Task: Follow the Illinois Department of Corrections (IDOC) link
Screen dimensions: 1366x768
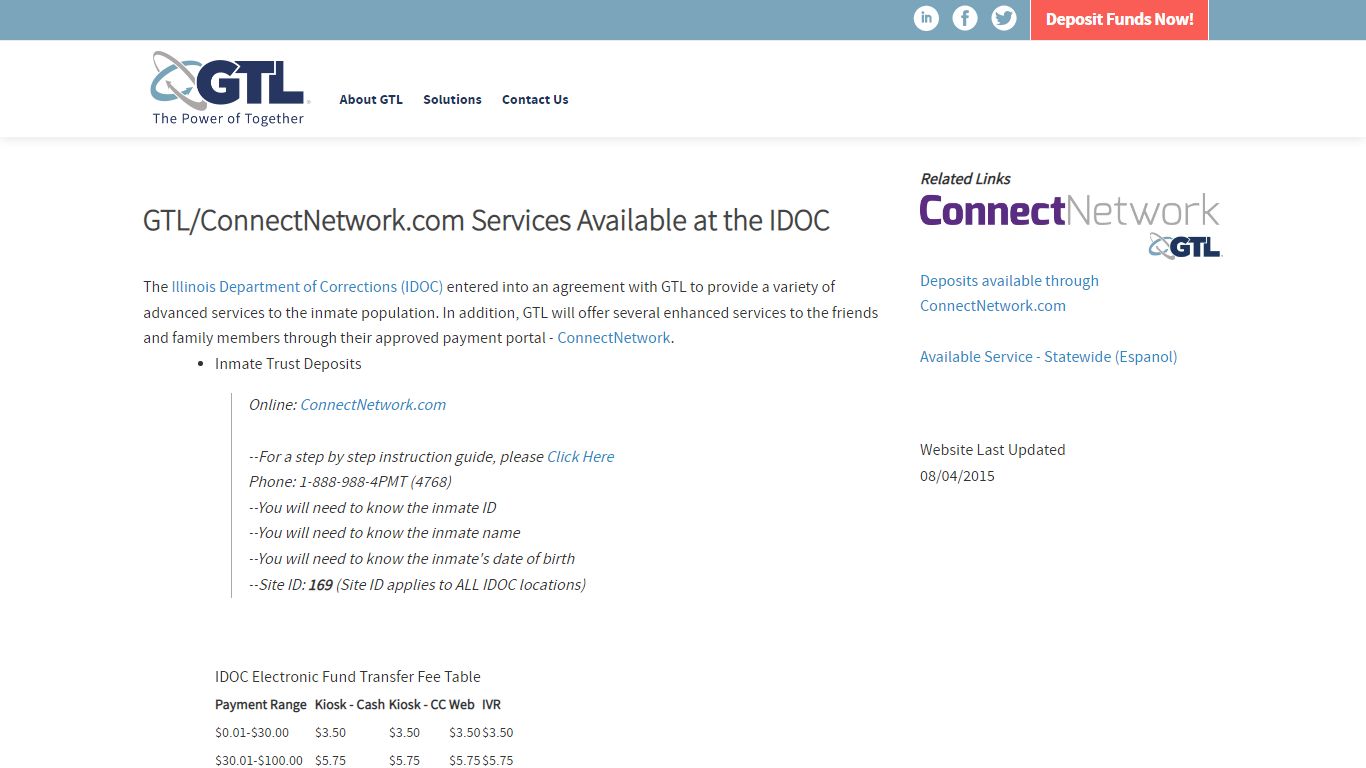Action: pyautogui.click(x=307, y=287)
